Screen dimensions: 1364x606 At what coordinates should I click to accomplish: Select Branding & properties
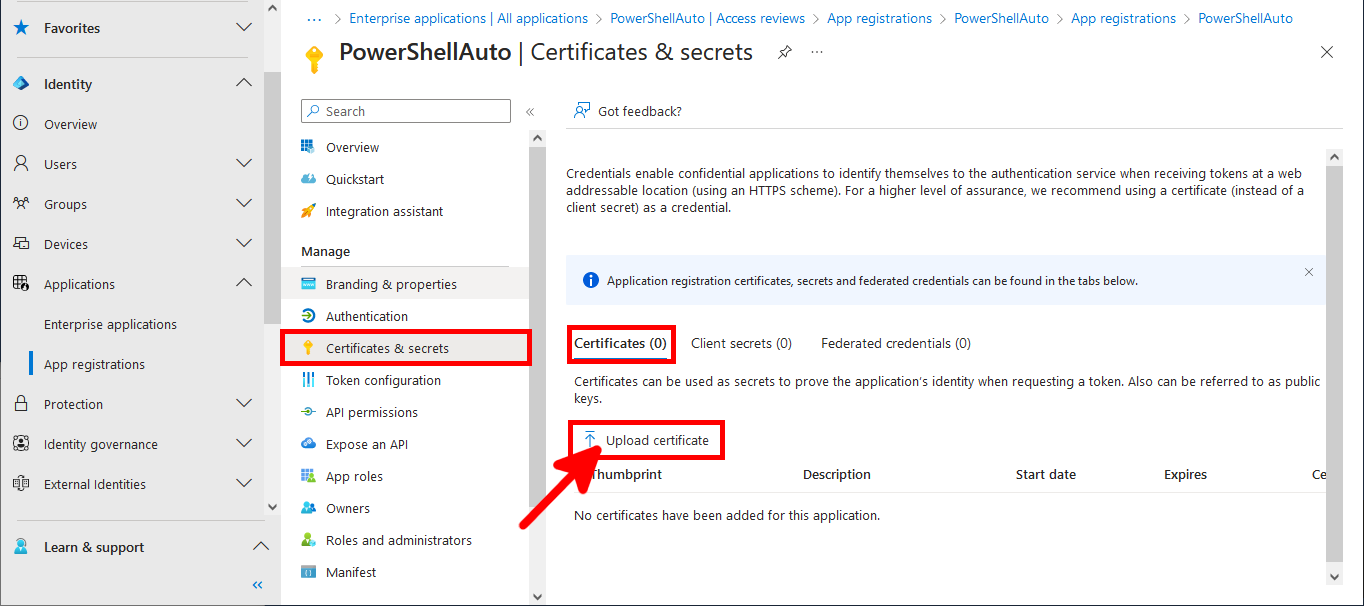pos(391,283)
